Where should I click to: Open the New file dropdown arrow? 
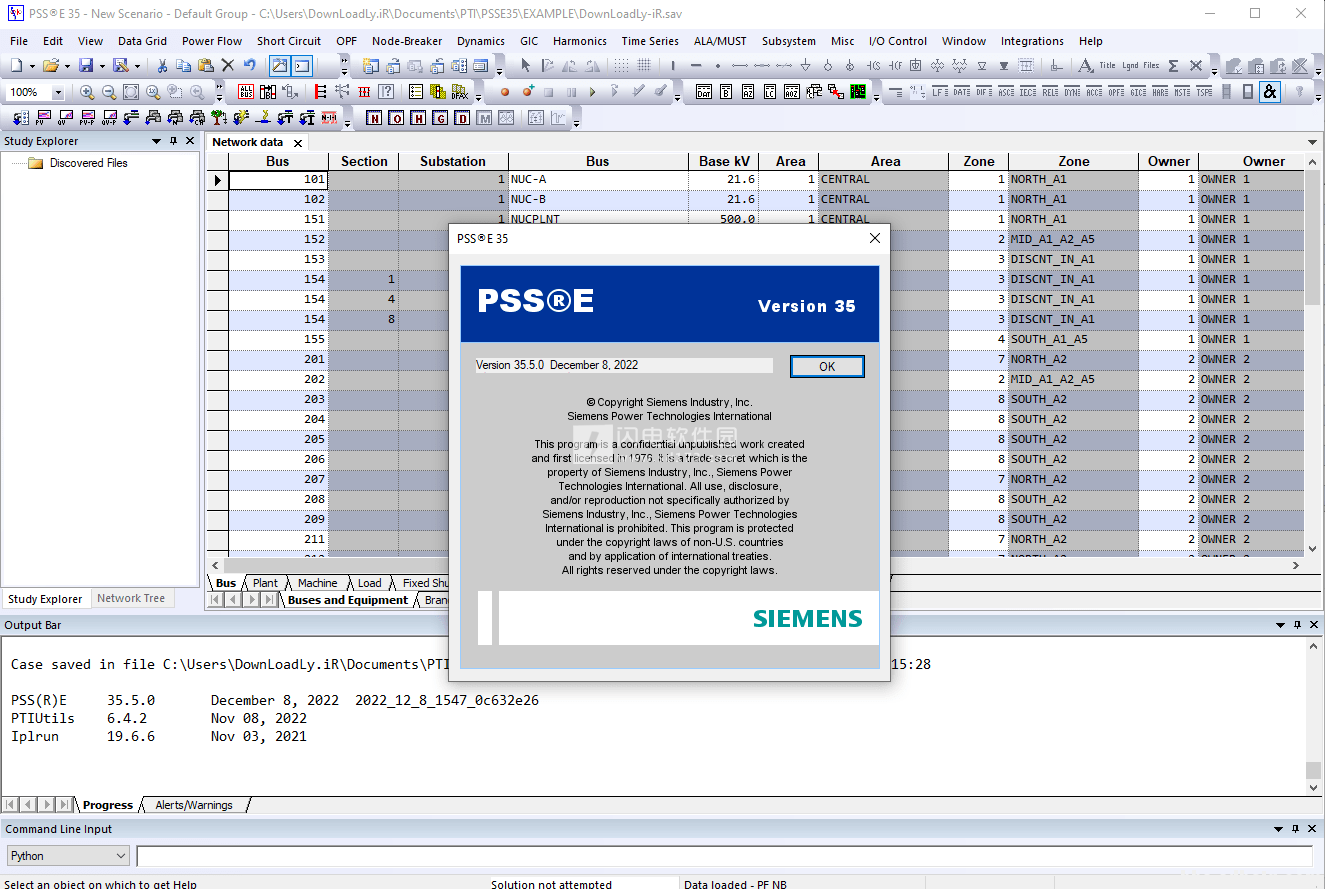(x=33, y=66)
